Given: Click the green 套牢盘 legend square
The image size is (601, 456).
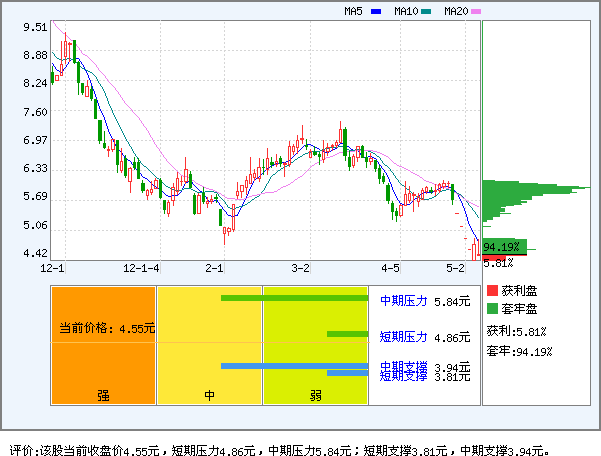Looking at the screenshot, I should 492,308.
